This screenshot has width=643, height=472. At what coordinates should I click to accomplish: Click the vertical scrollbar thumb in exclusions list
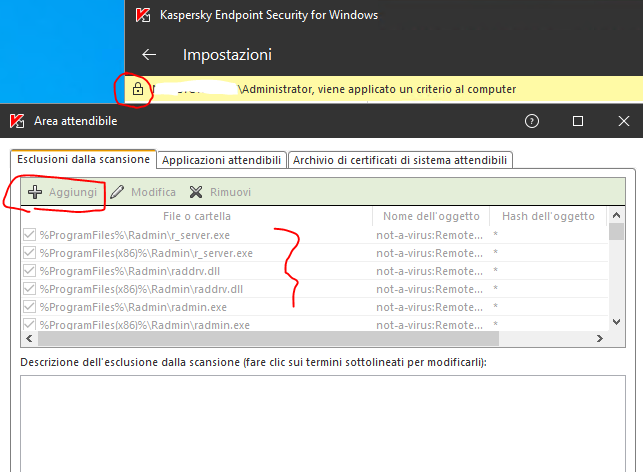click(616, 231)
